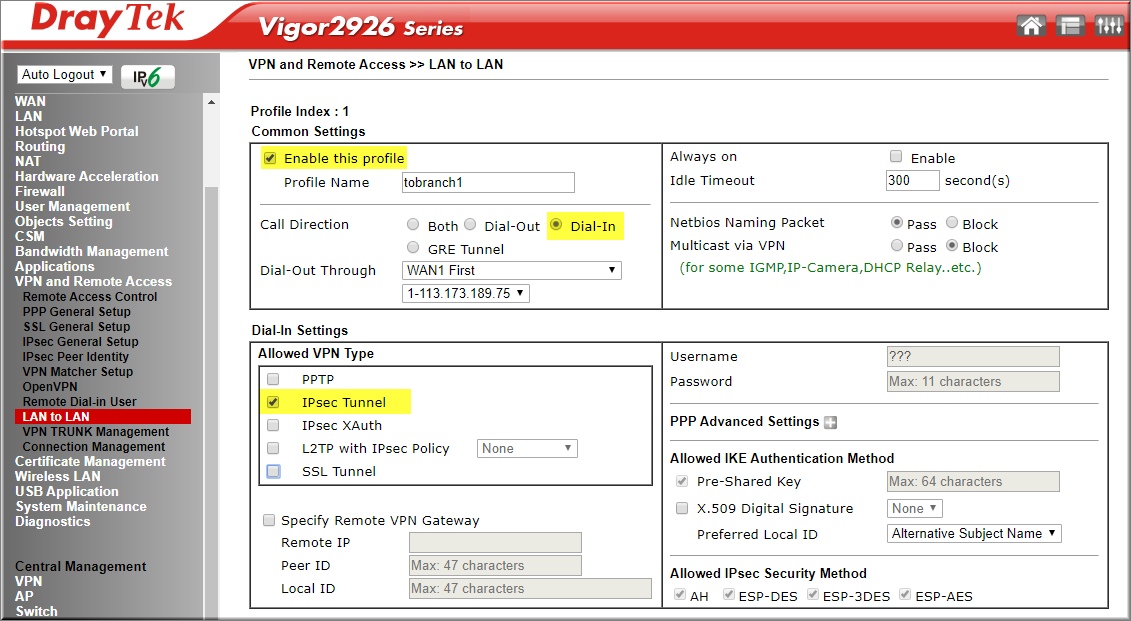The height and width of the screenshot is (621, 1131).
Task: Click the Remote IP input field
Action: pyautogui.click(x=495, y=542)
